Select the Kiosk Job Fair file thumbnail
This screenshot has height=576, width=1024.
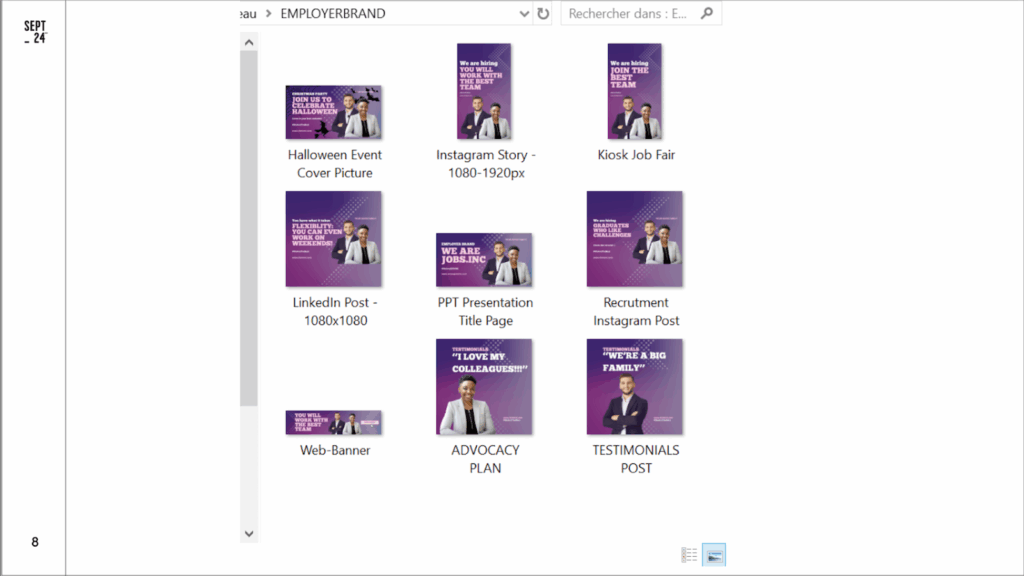click(x=635, y=91)
